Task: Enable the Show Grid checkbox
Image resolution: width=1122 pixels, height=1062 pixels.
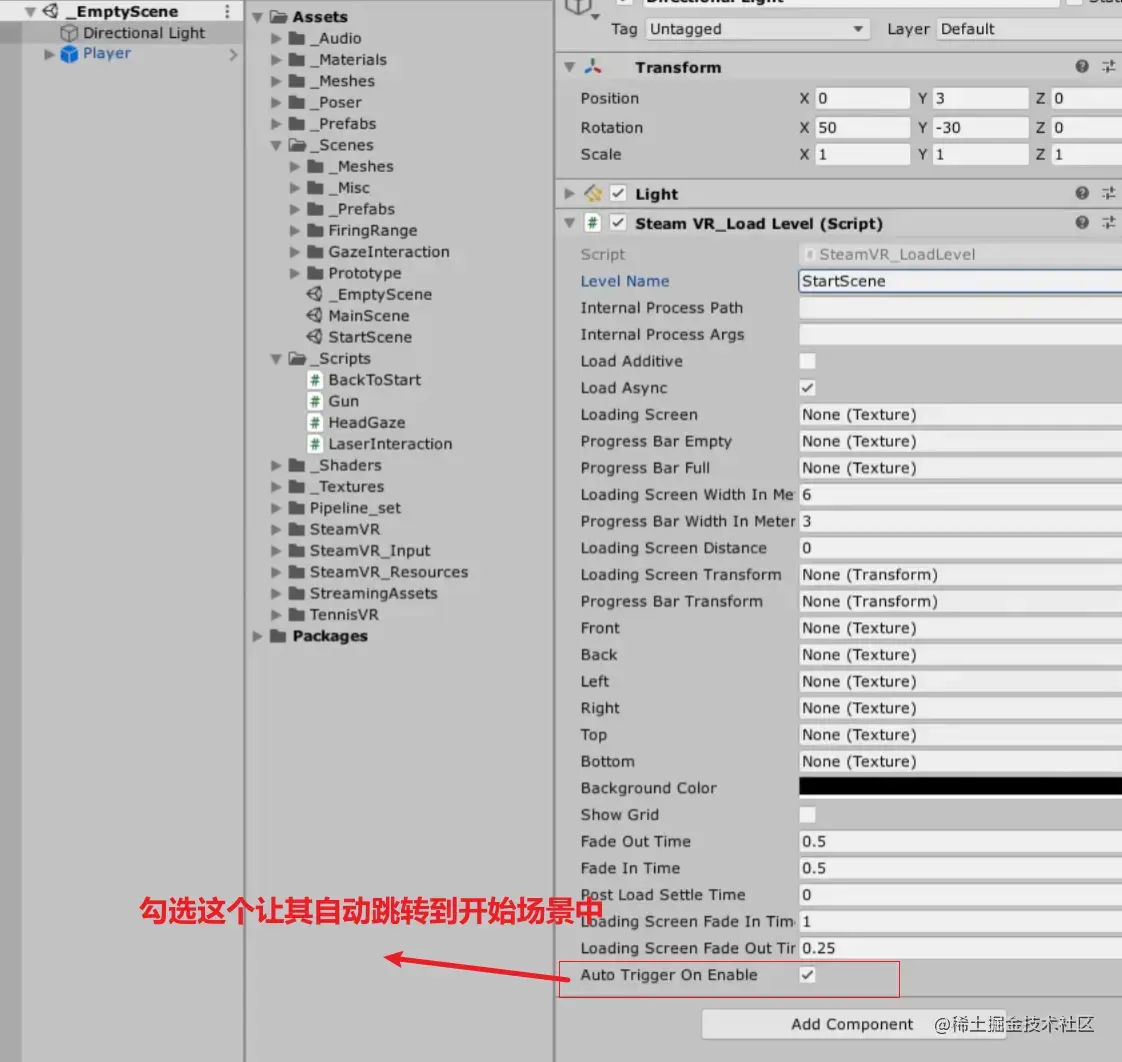Action: click(807, 814)
